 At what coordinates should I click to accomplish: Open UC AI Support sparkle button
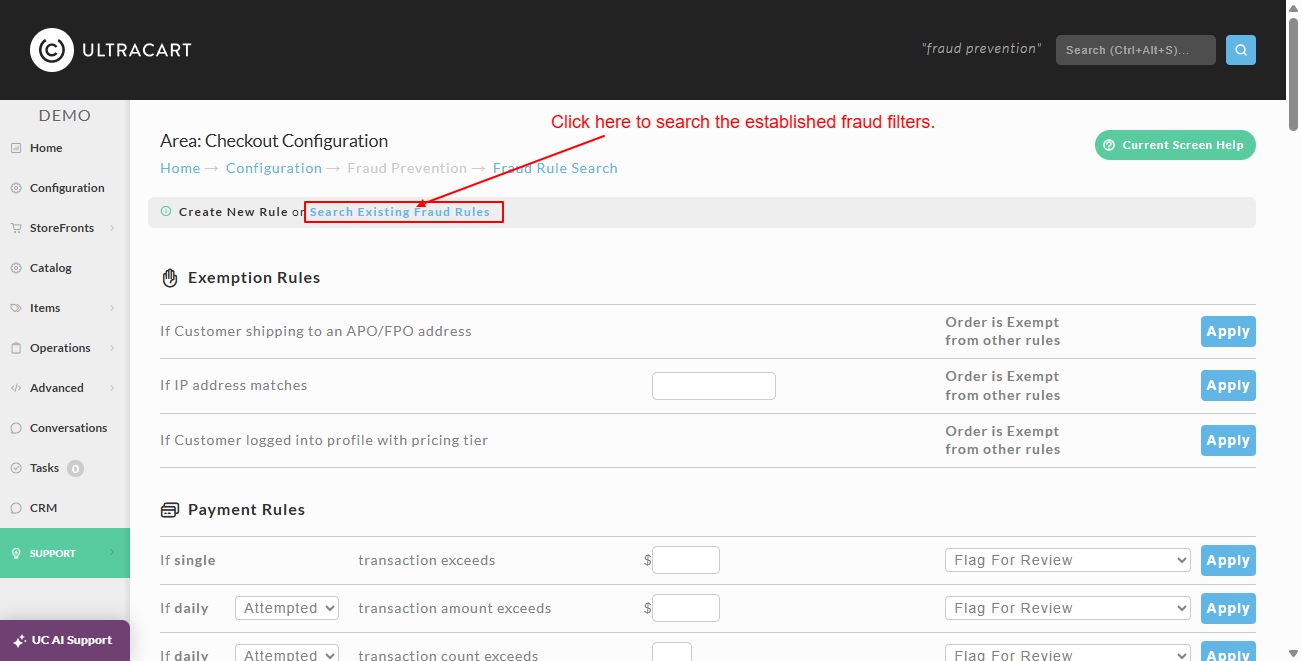click(65, 640)
